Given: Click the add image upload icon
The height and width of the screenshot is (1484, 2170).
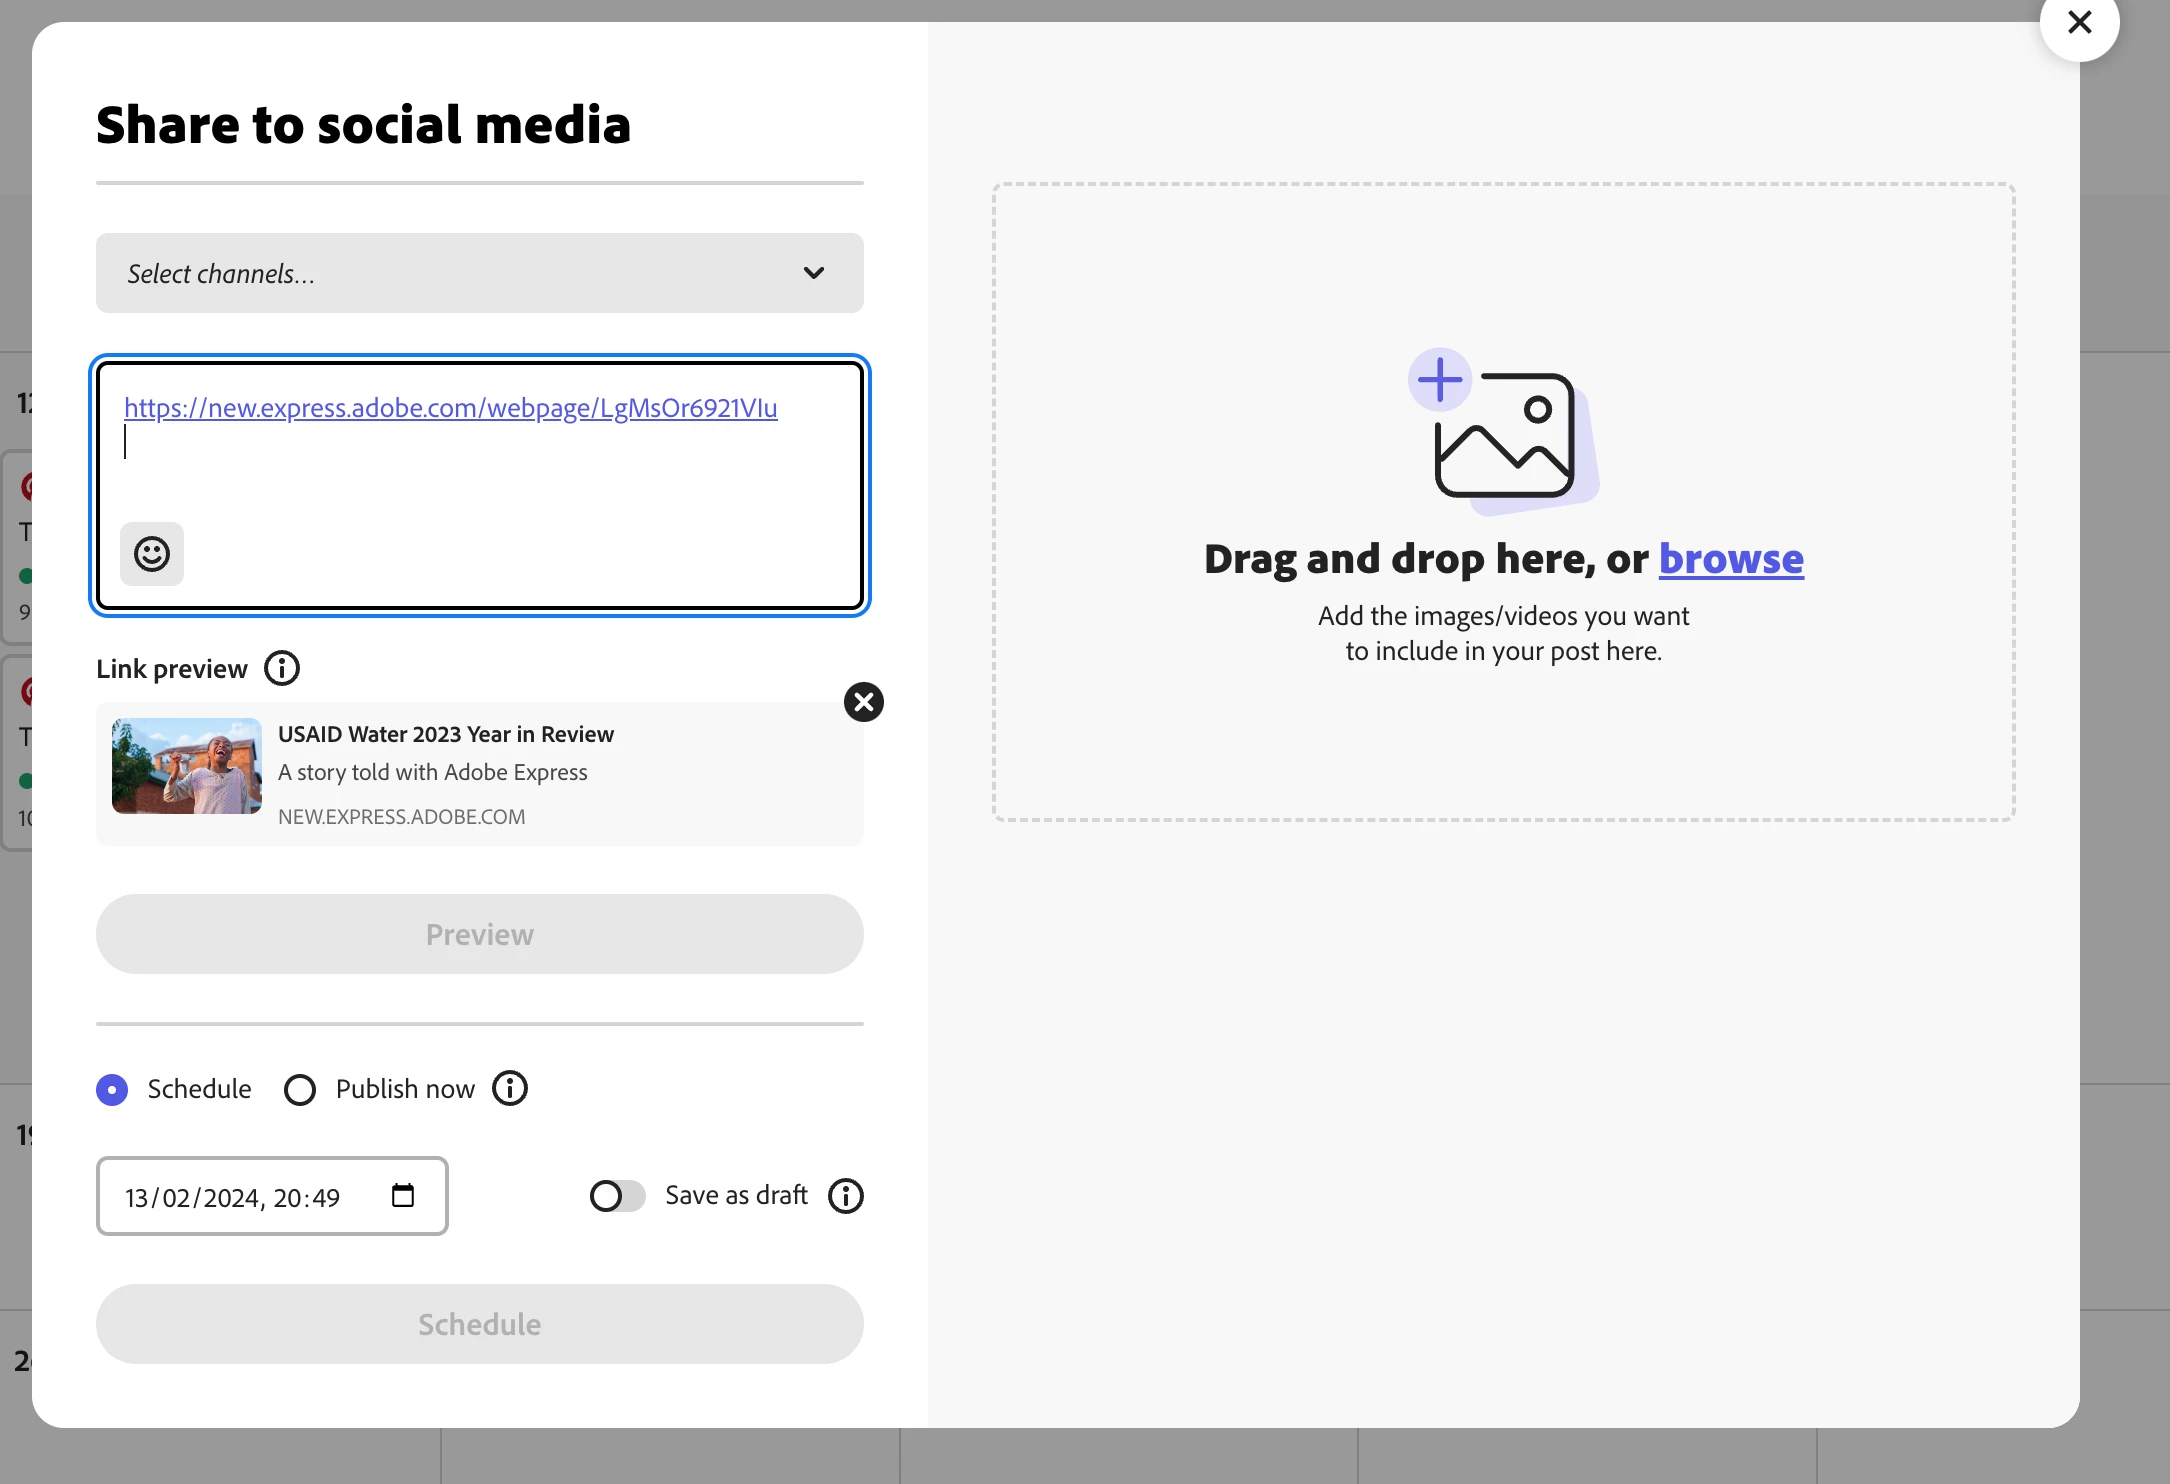Looking at the screenshot, I should [1503, 432].
